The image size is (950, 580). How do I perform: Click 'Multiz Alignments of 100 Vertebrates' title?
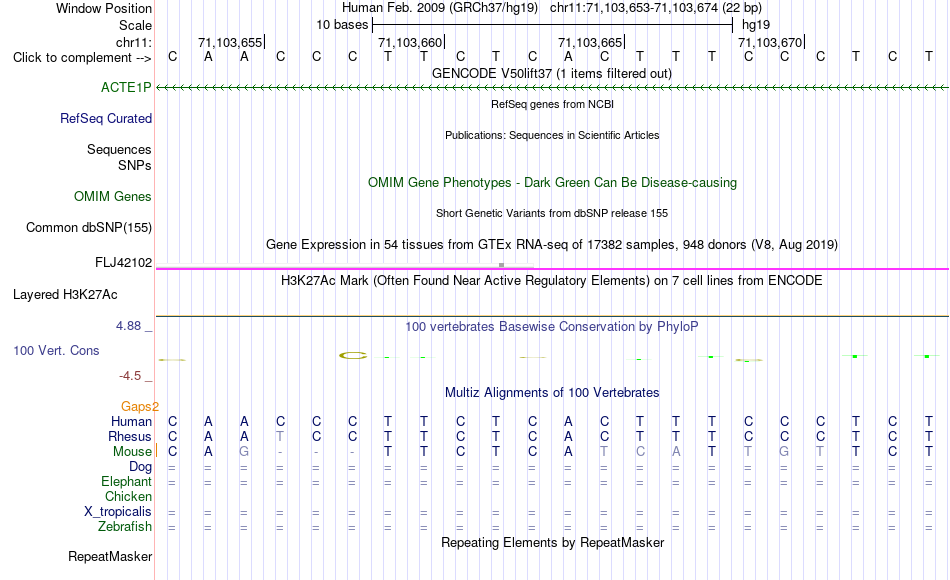coord(552,393)
